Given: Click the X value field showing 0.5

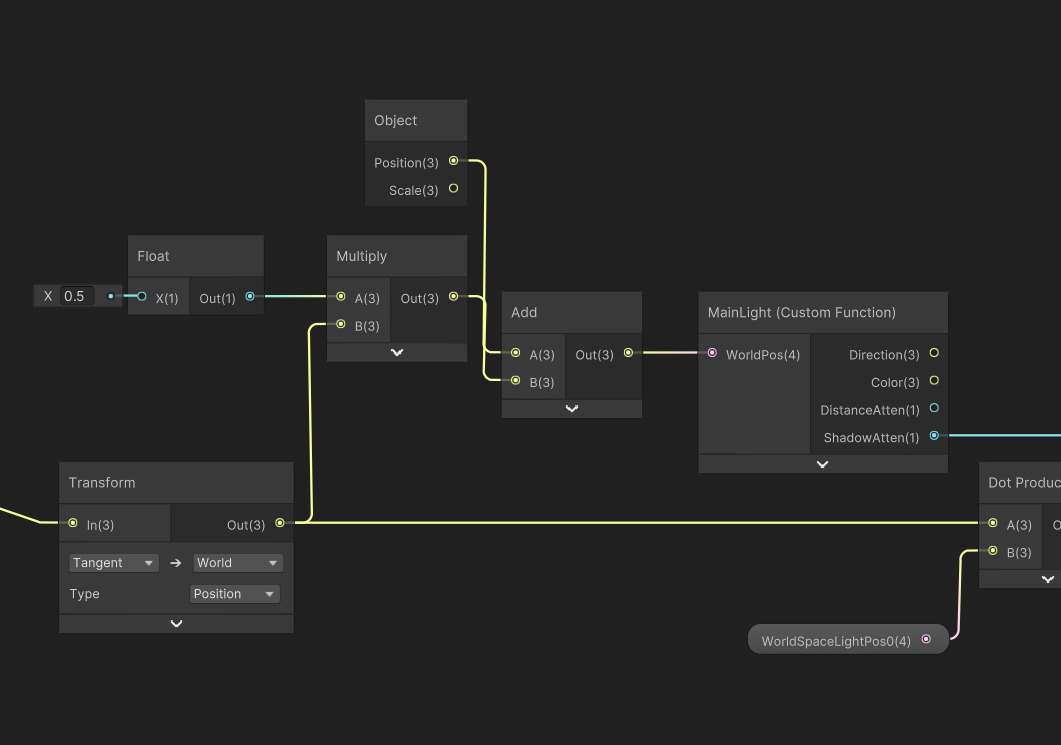Looking at the screenshot, I should click(x=77, y=295).
